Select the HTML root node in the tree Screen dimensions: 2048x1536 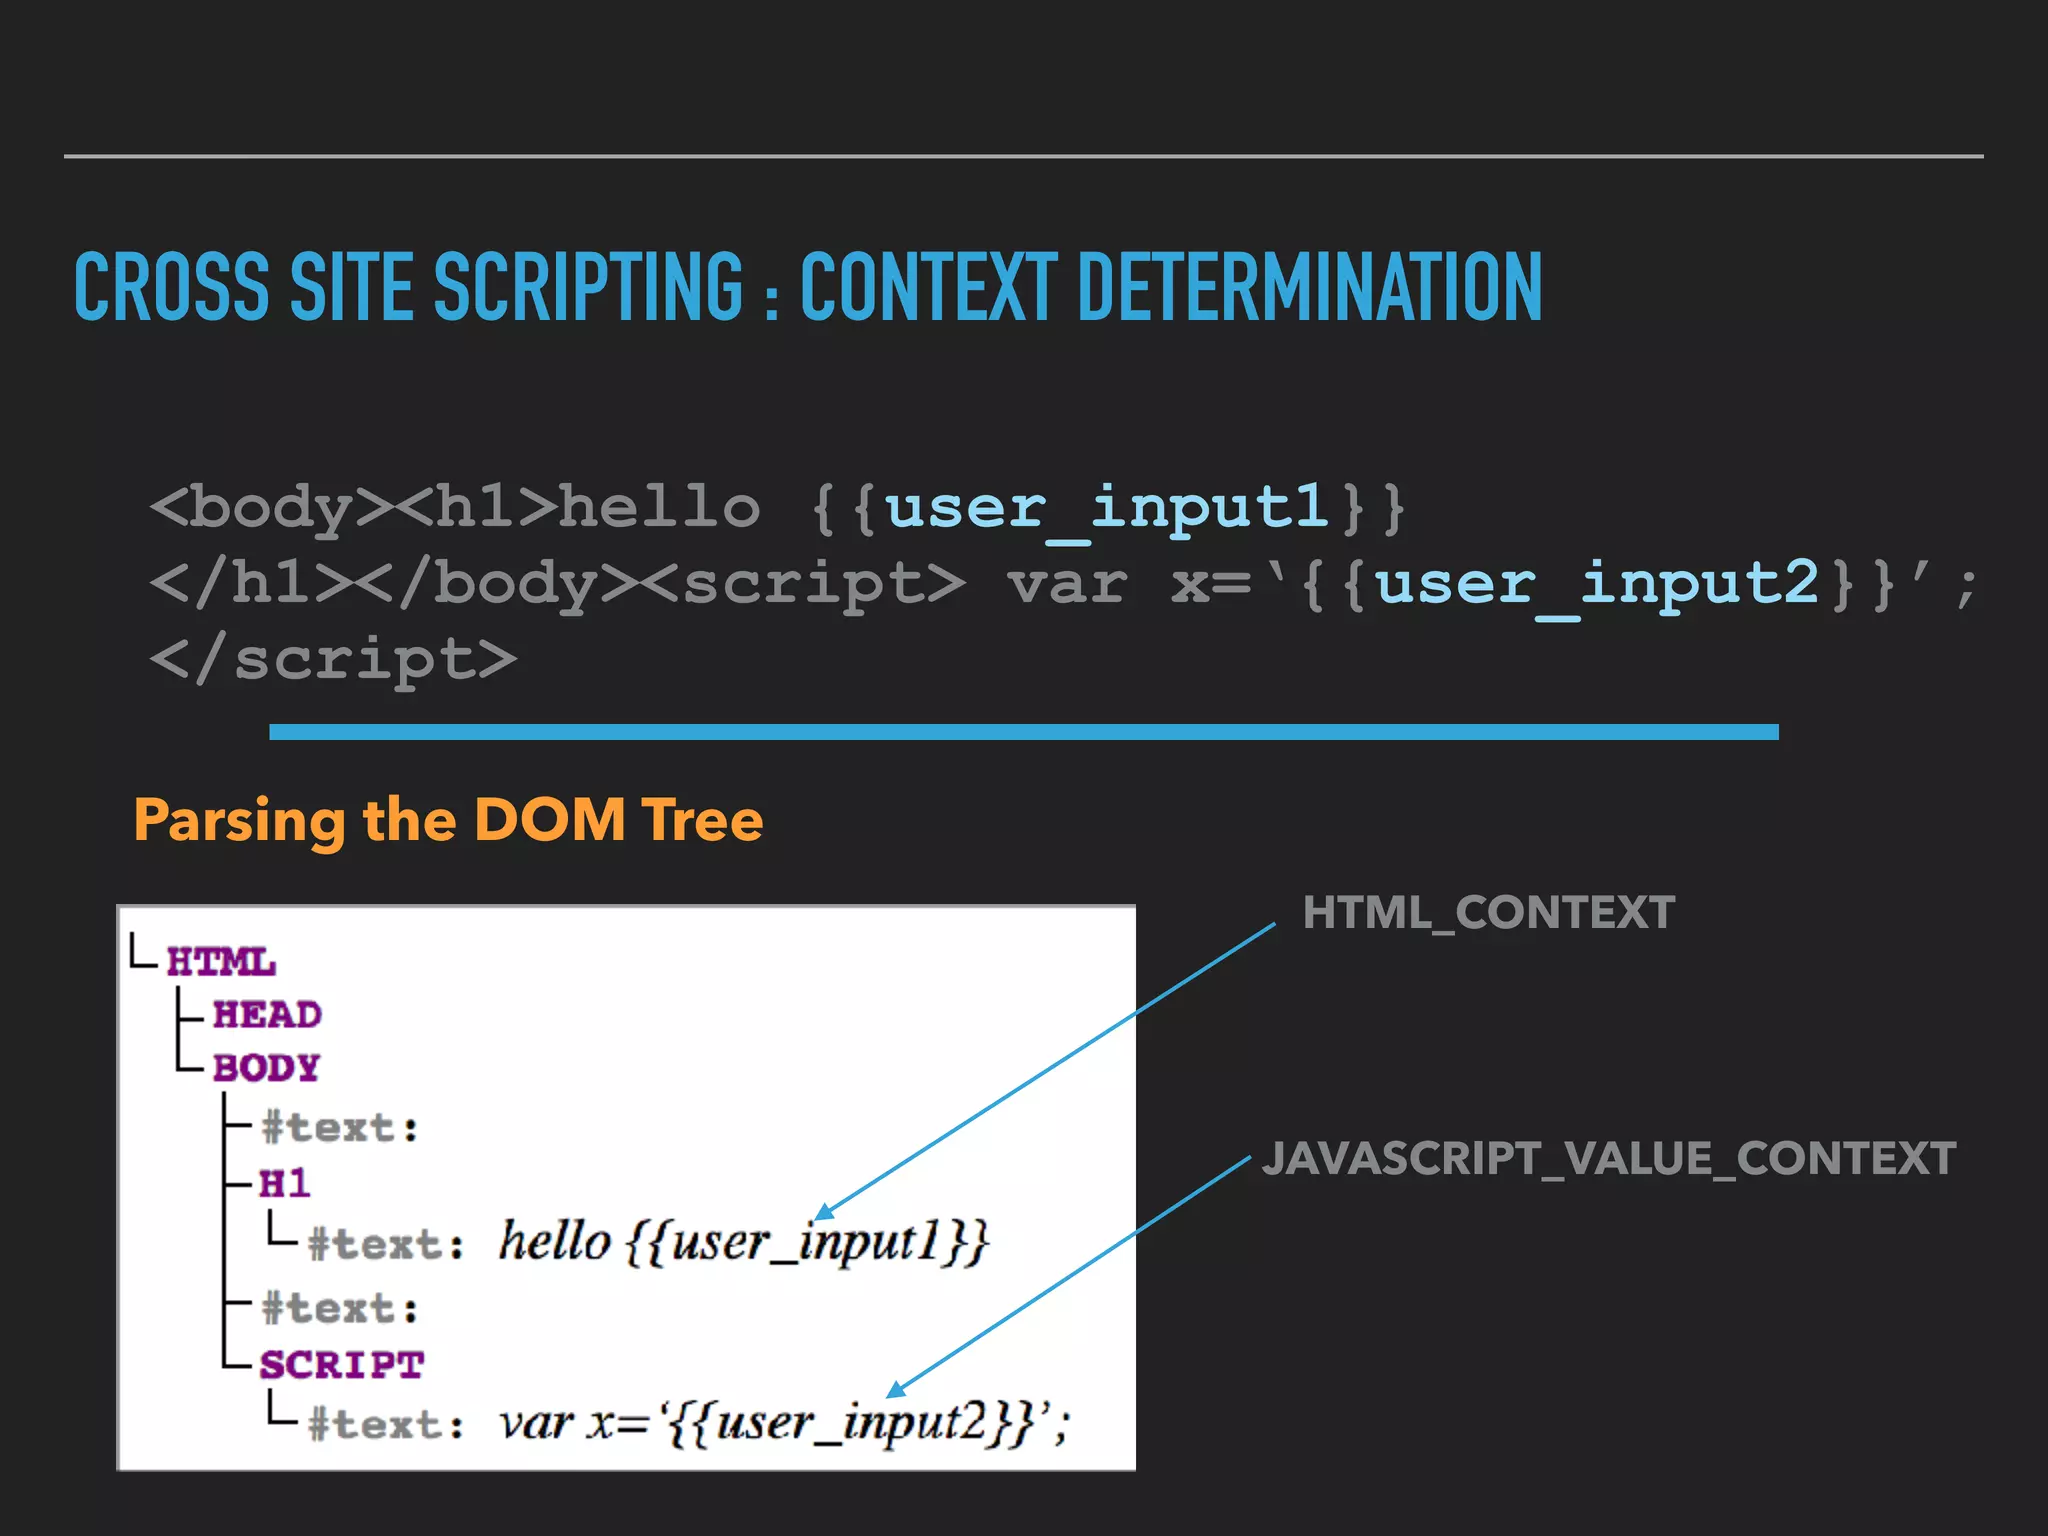[220, 962]
